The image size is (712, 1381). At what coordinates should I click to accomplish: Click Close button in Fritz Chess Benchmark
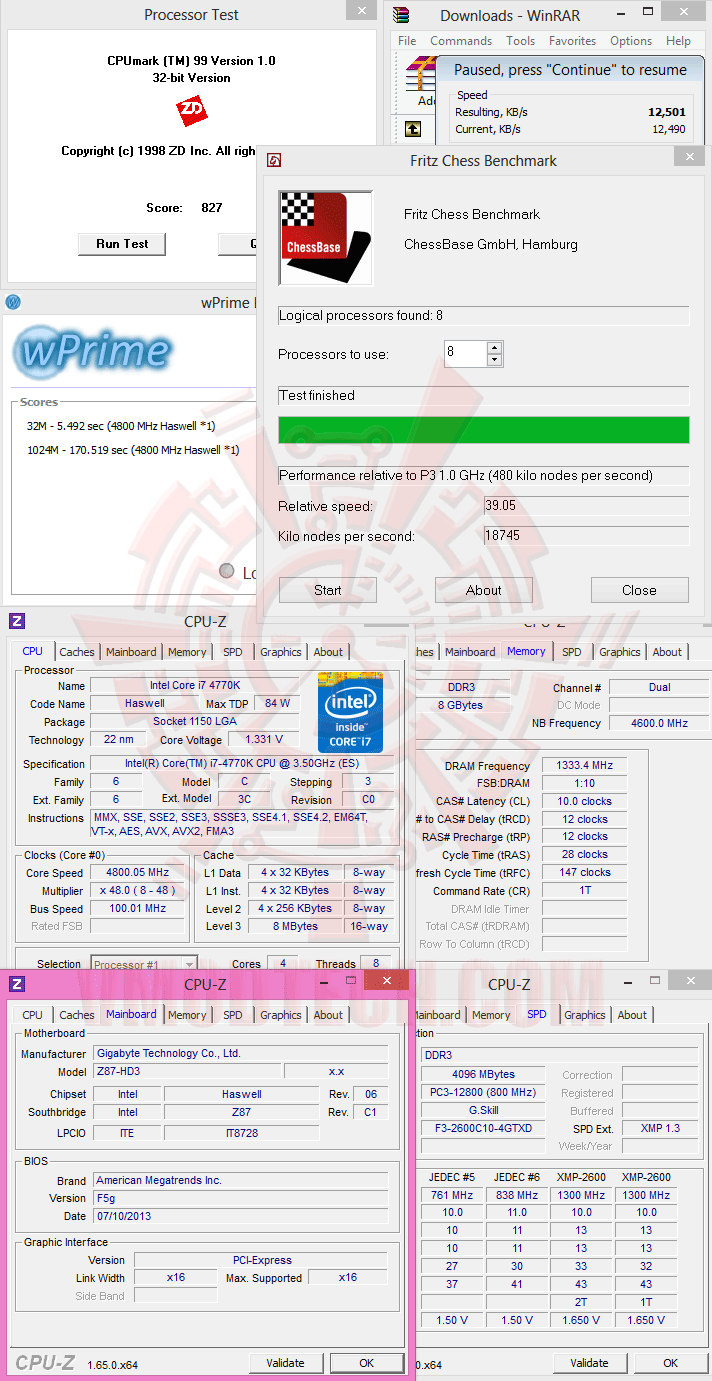pyautogui.click(x=640, y=590)
